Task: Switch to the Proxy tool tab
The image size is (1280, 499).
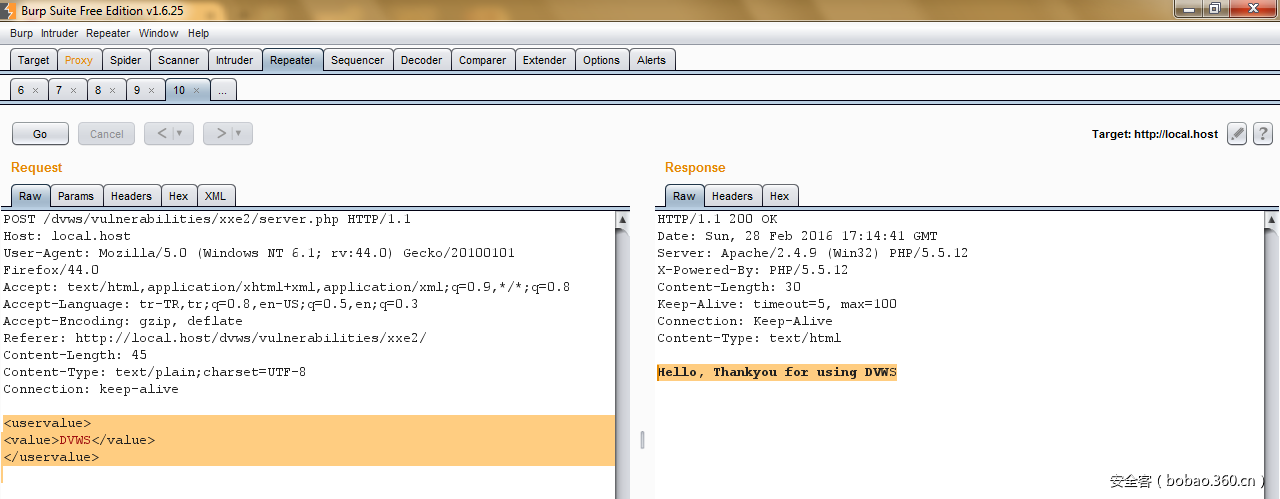Action: (78, 60)
